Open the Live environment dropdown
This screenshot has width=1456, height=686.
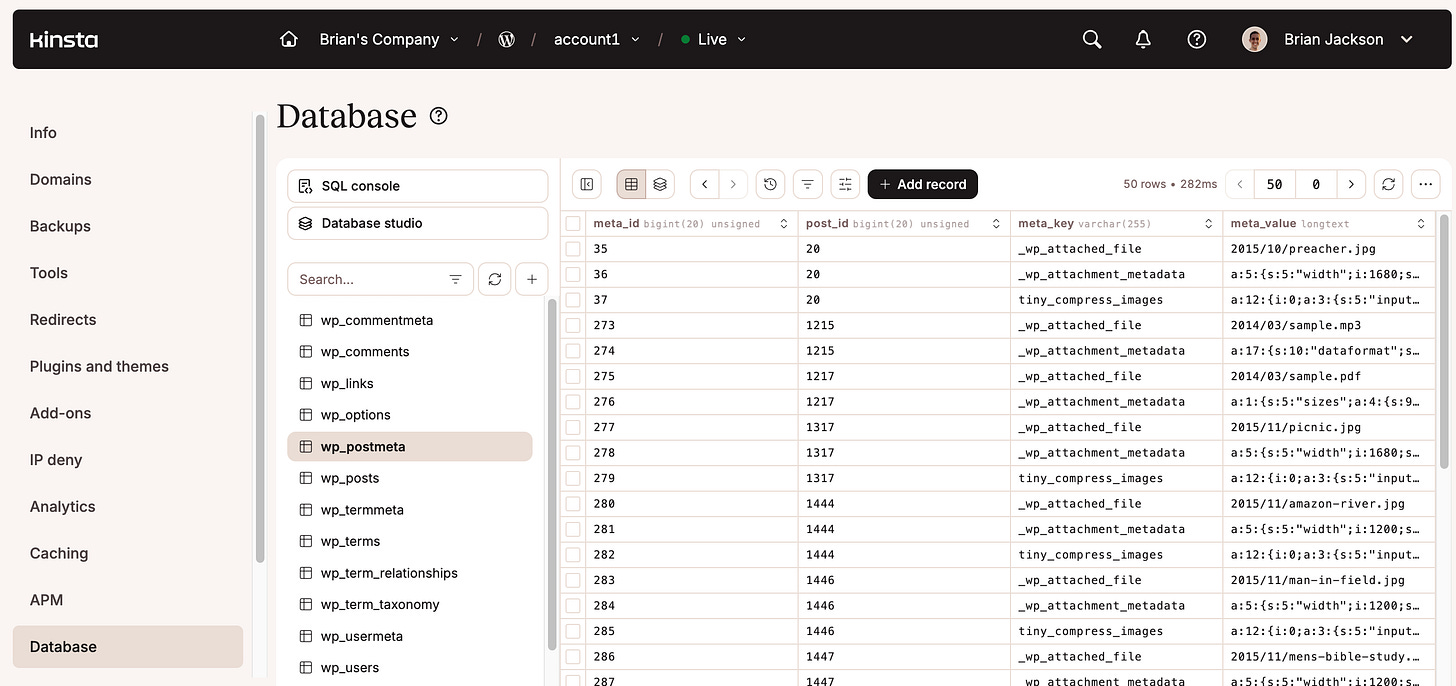(713, 39)
